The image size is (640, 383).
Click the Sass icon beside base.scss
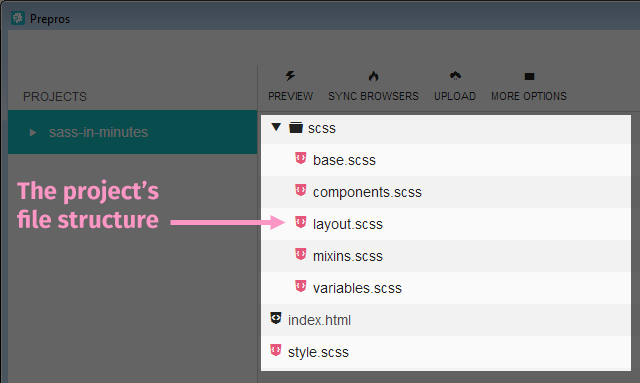[301, 158]
